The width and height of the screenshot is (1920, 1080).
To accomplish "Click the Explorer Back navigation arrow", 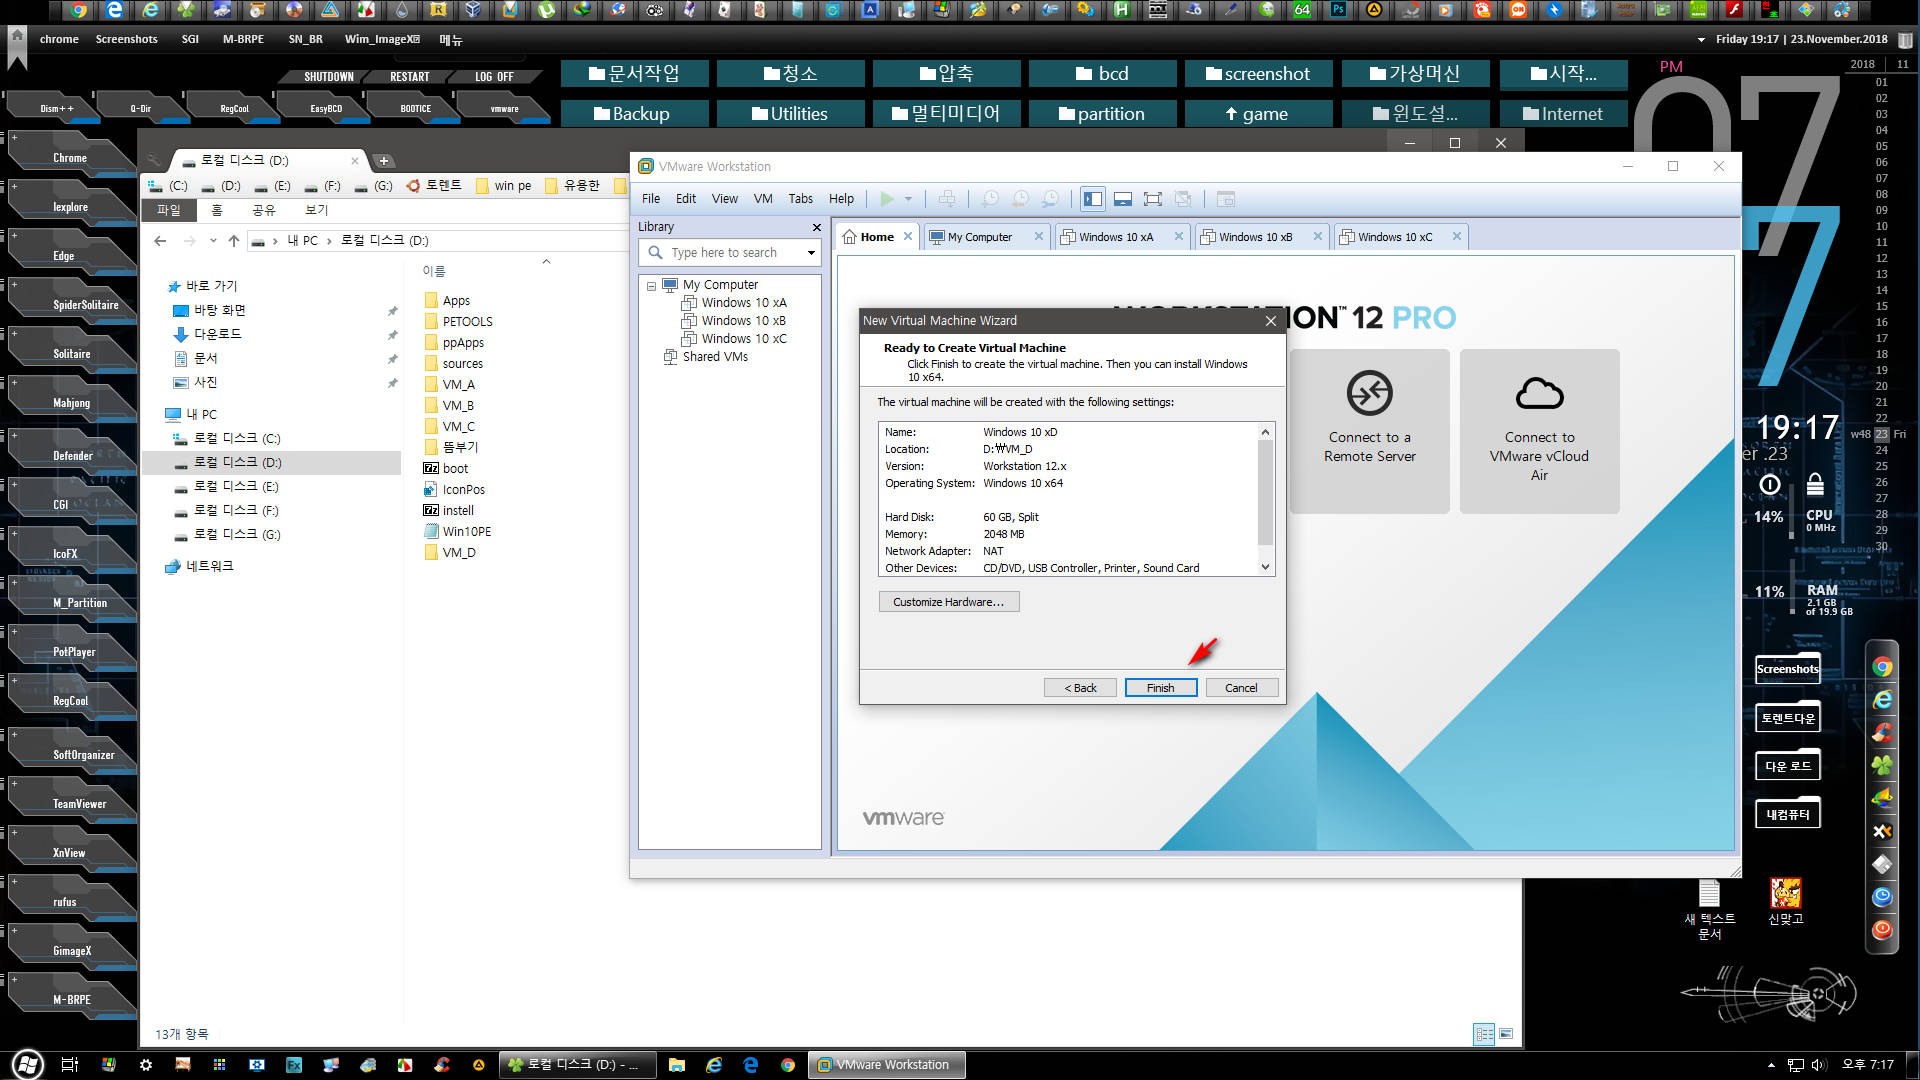I will 160,241.
